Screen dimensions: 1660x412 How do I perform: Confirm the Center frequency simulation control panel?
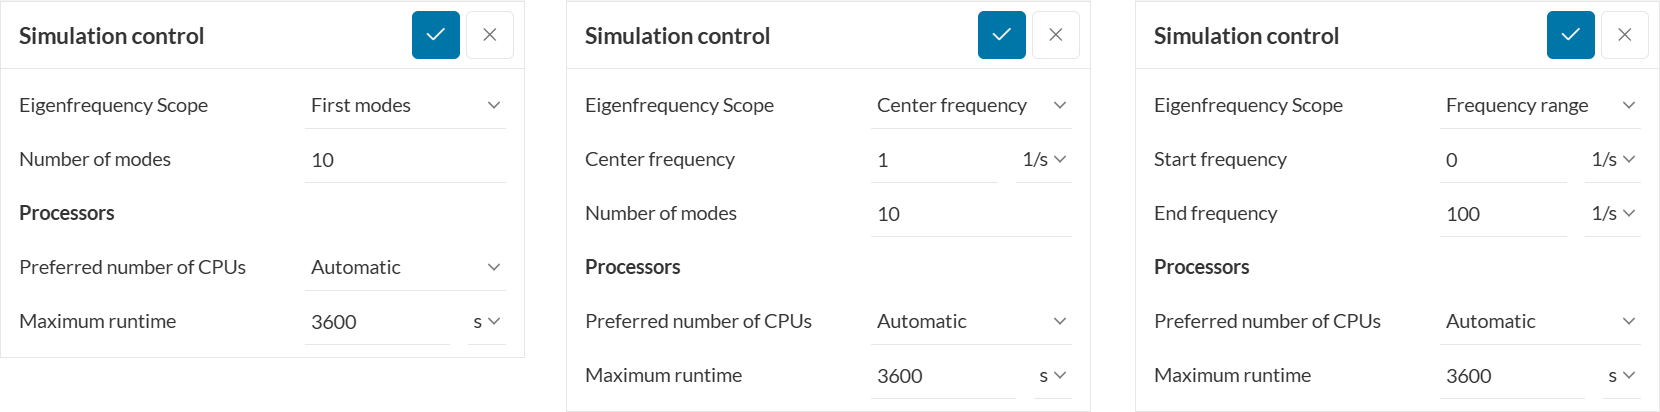[1002, 35]
